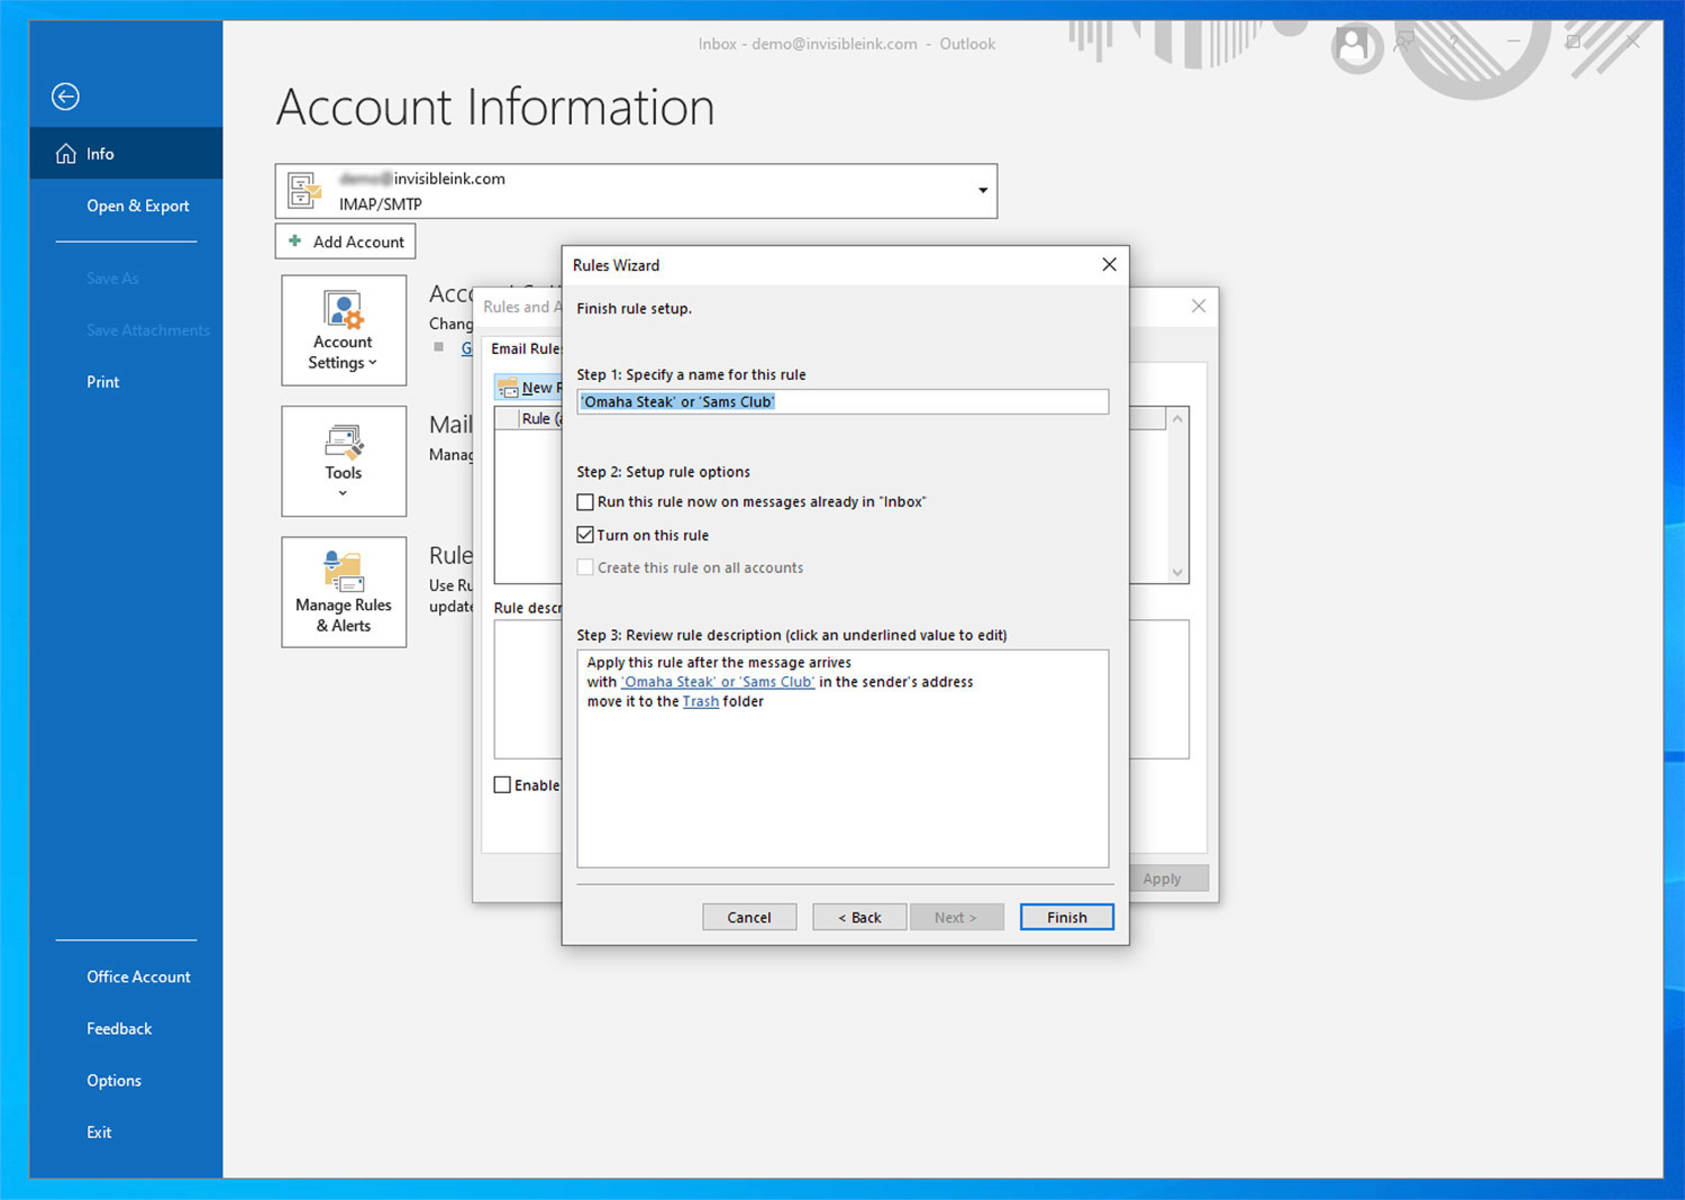Click the profile avatar icon in title bar
Screen dimensions: 1685x1200
pyautogui.click(x=1354, y=45)
